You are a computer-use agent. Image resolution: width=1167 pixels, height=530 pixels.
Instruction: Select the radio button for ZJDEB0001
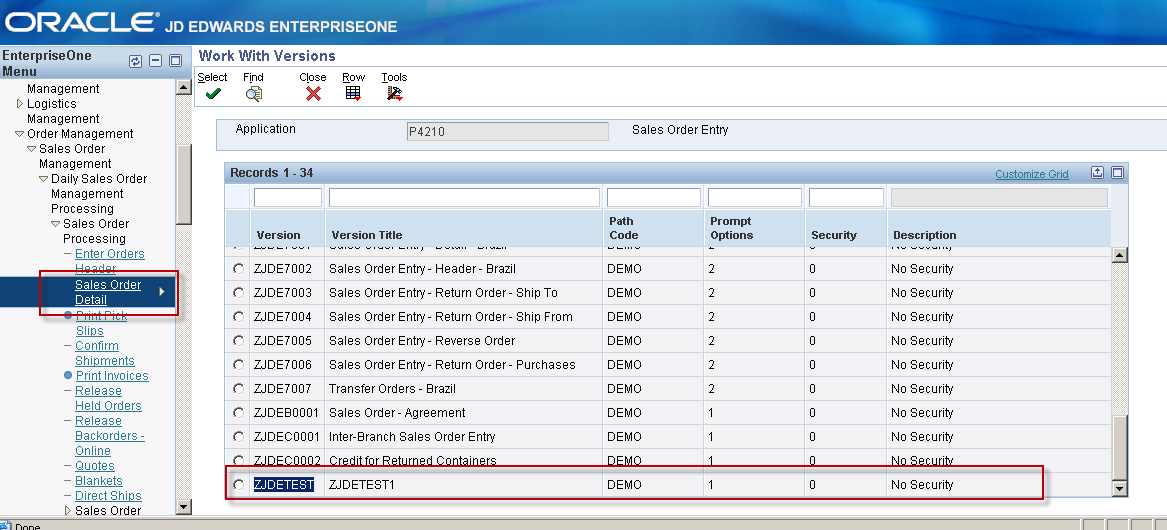(x=238, y=412)
